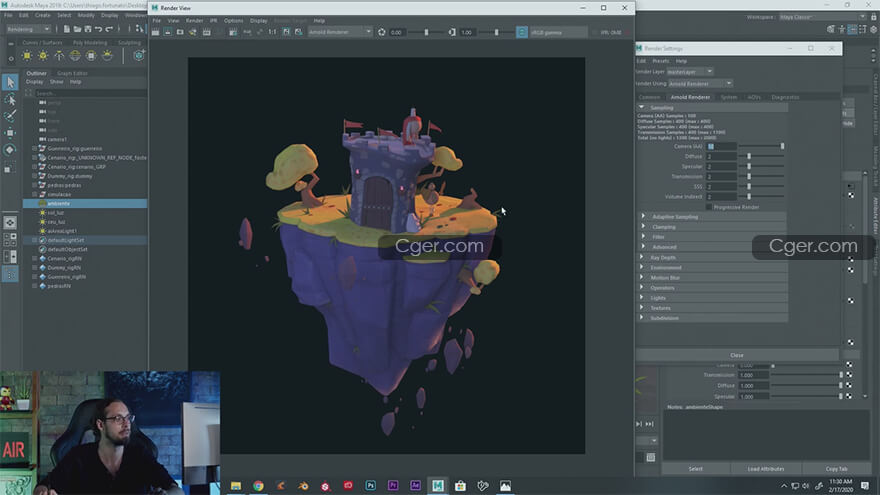Open Premiere Pro from the taskbar

(393, 485)
